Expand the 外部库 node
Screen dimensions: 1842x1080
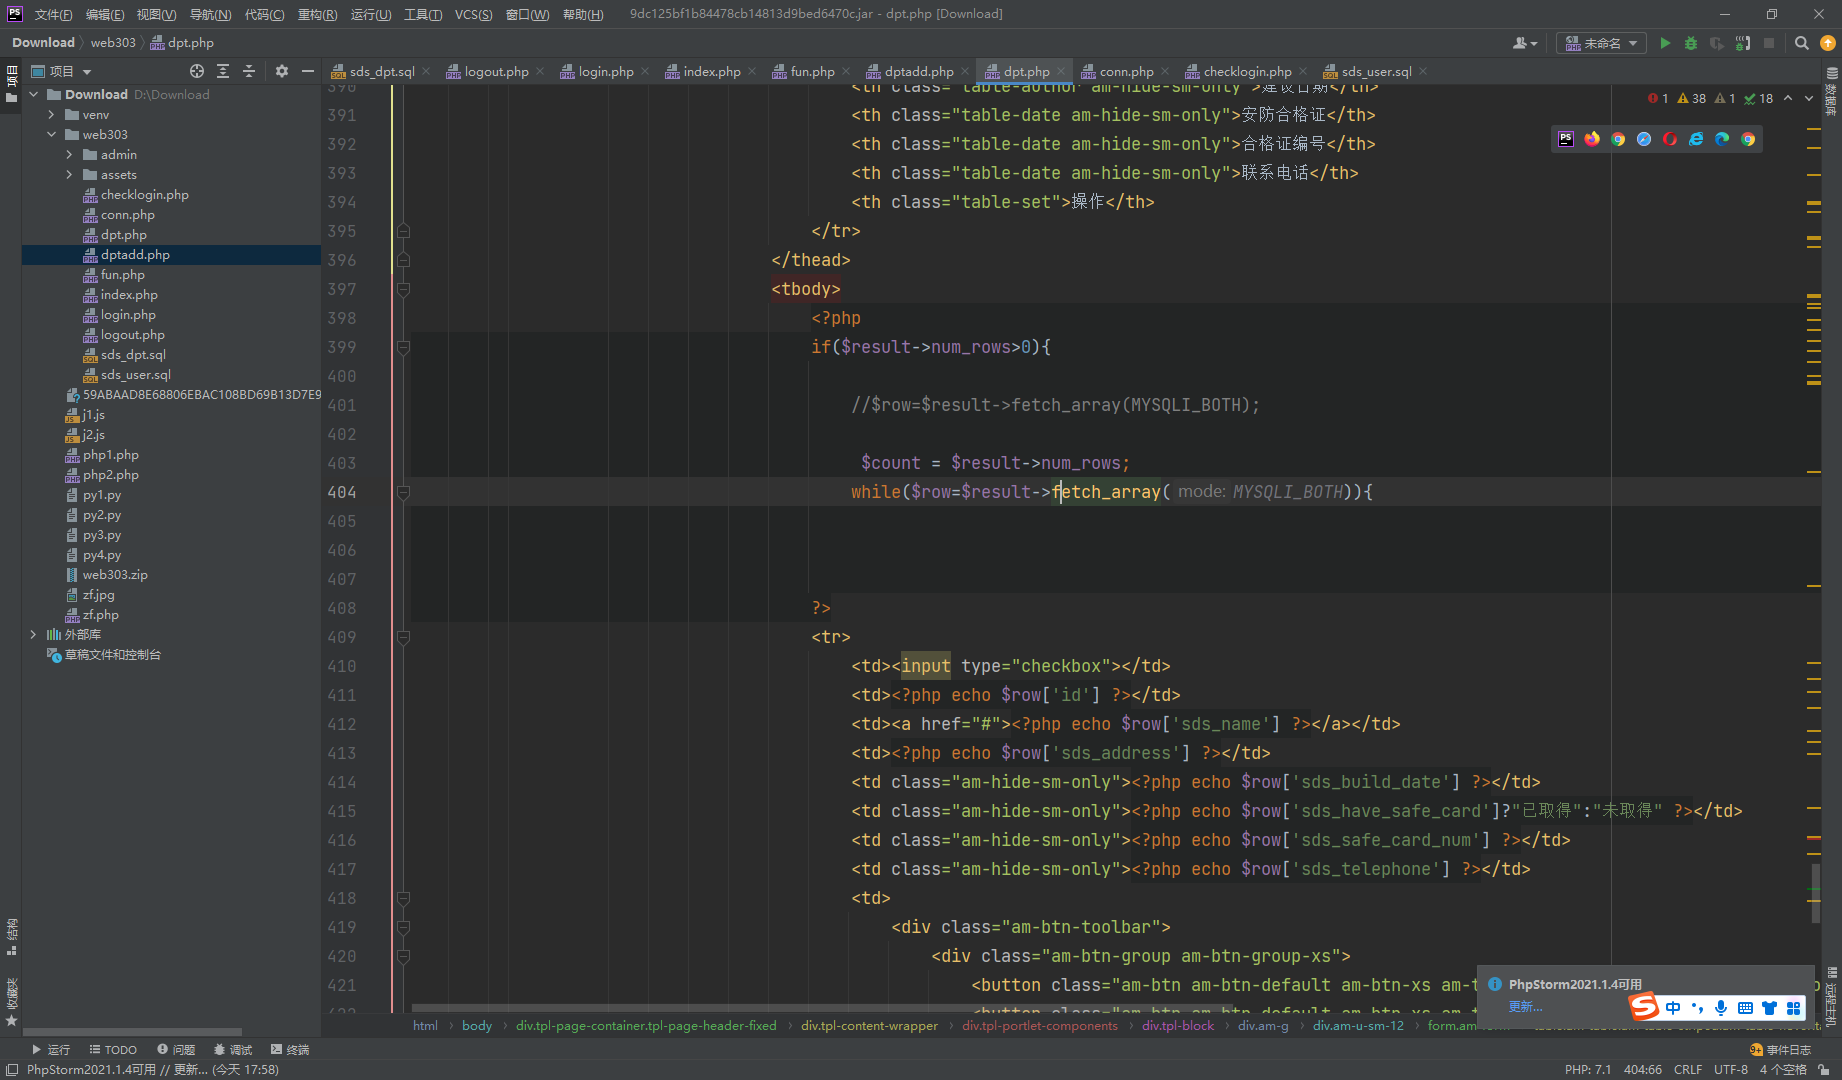tap(34, 635)
